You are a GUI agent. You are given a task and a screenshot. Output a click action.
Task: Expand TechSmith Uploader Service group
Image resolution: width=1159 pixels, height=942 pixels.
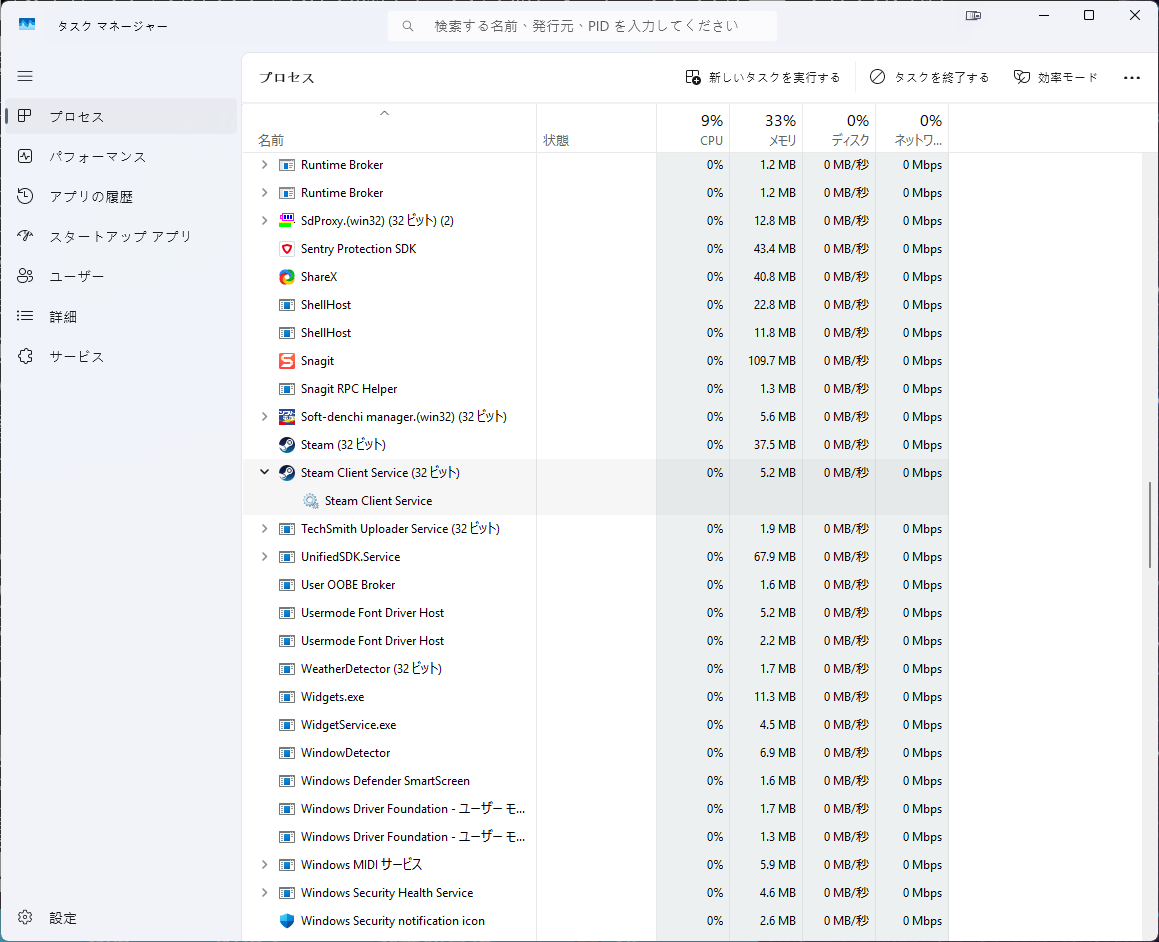(265, 529)
